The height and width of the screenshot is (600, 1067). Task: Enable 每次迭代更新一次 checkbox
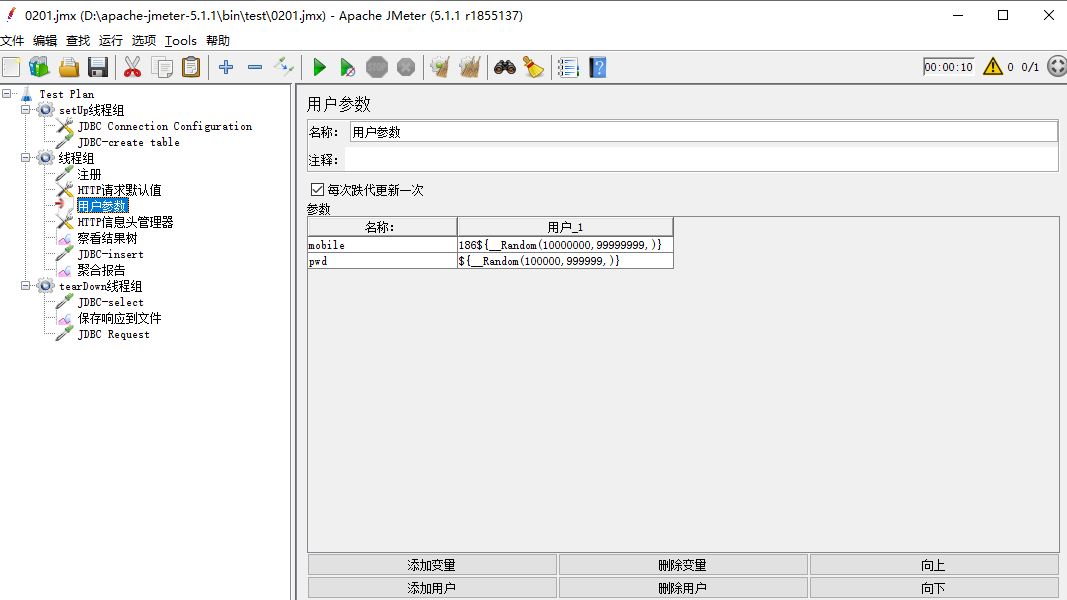(x=318, y=188)
